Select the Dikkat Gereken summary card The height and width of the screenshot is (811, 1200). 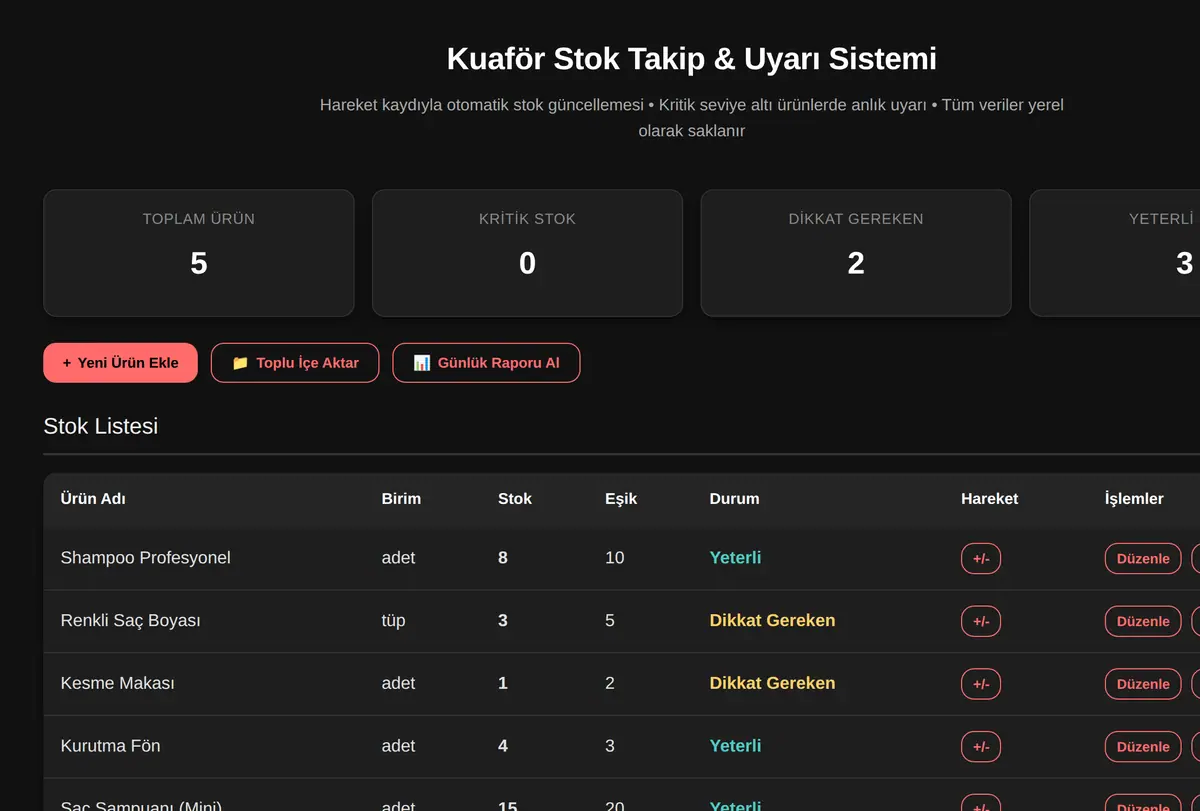856,253
